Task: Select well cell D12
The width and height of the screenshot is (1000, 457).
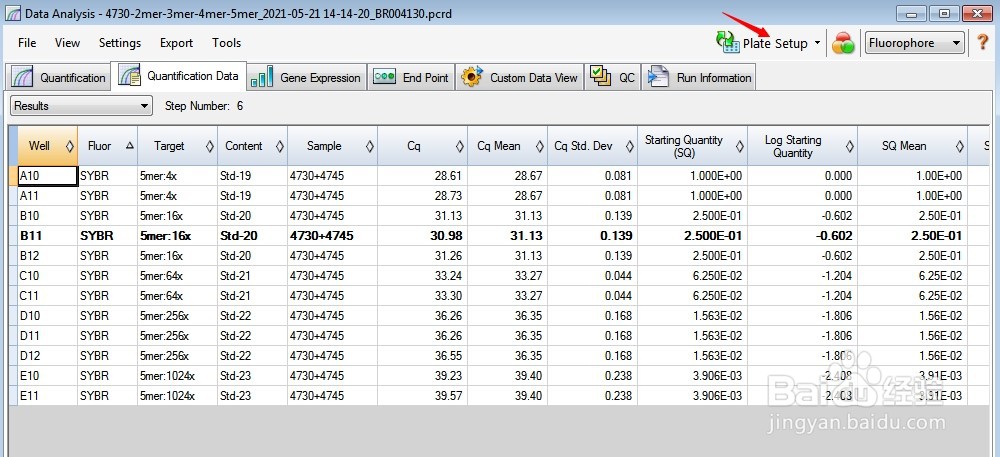Action: click(x=47, y=355)
